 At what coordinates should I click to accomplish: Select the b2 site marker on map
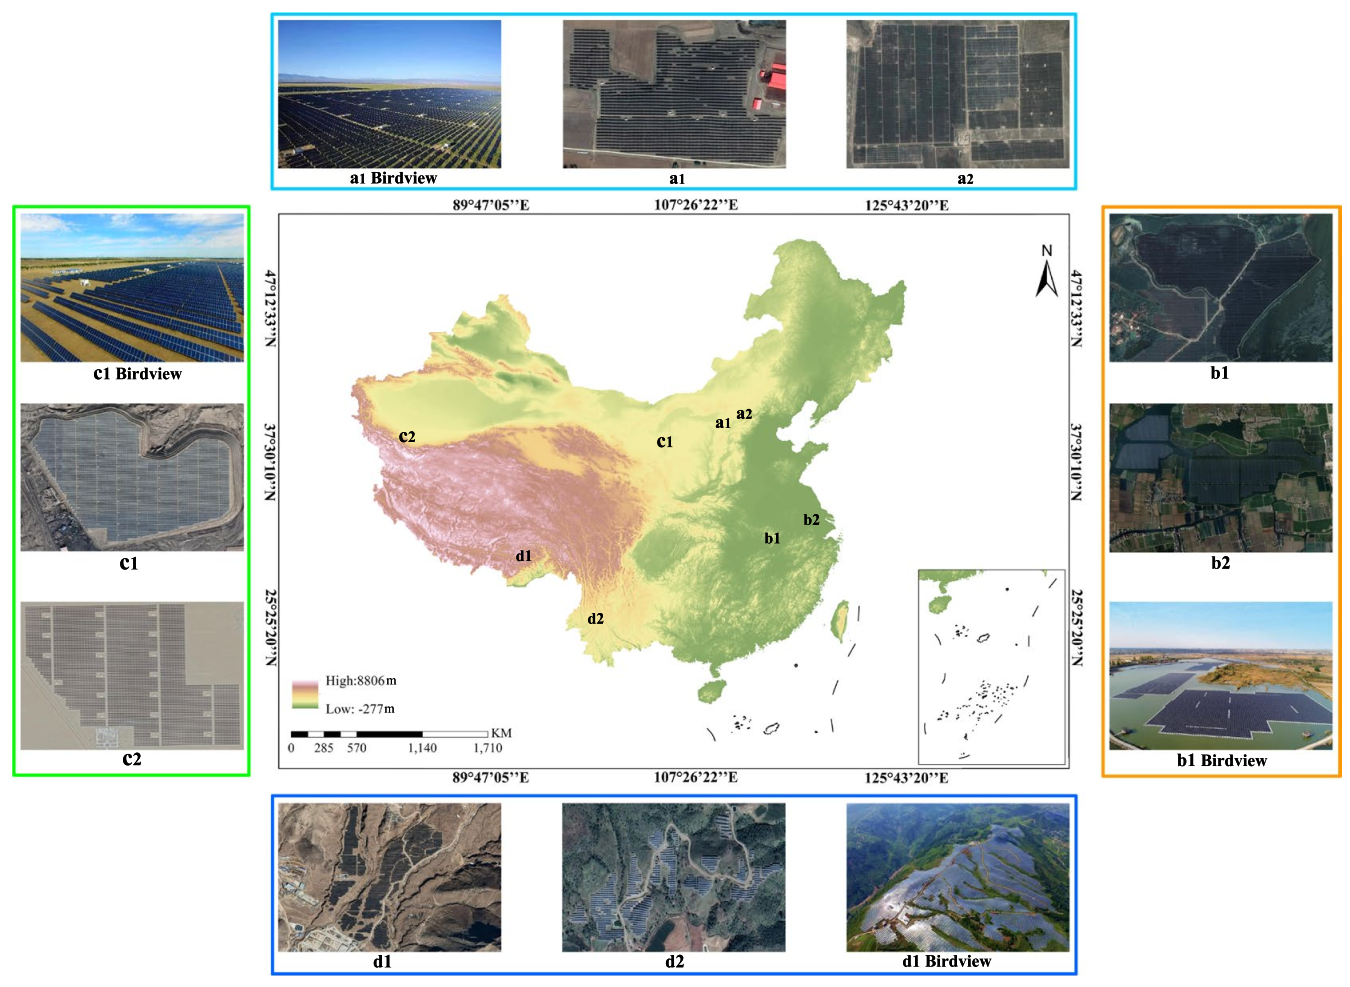[811, 520]
